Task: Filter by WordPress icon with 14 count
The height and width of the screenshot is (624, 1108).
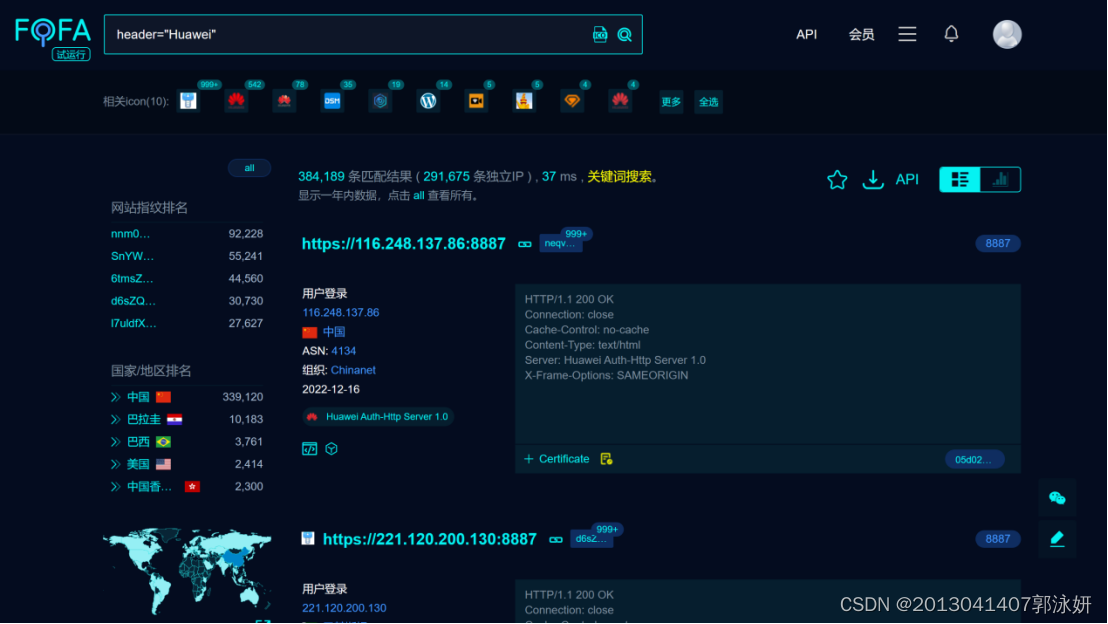Action: click(x=428, y=101)
